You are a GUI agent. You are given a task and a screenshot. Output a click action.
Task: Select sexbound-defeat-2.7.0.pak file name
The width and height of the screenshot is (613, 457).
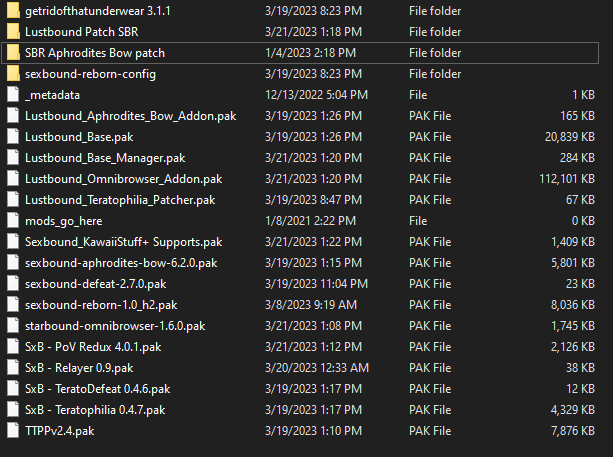(95, 284)
